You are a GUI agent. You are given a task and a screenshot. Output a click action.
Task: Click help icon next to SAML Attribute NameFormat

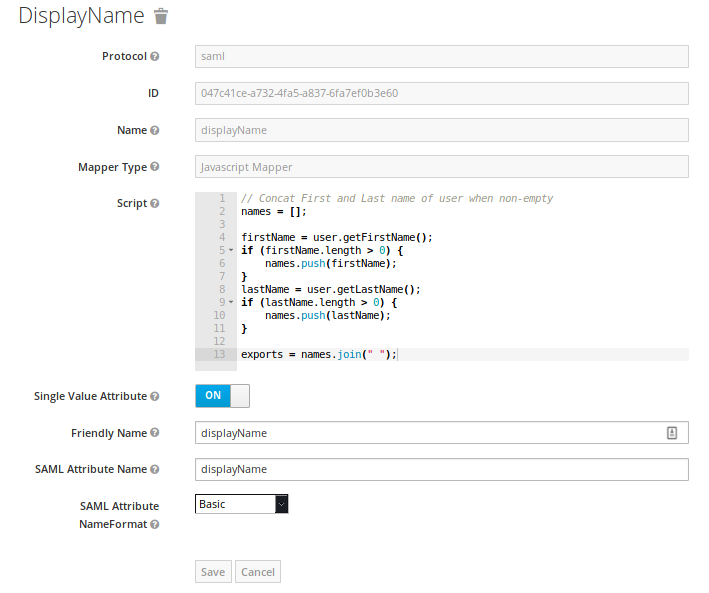point(155,524)
